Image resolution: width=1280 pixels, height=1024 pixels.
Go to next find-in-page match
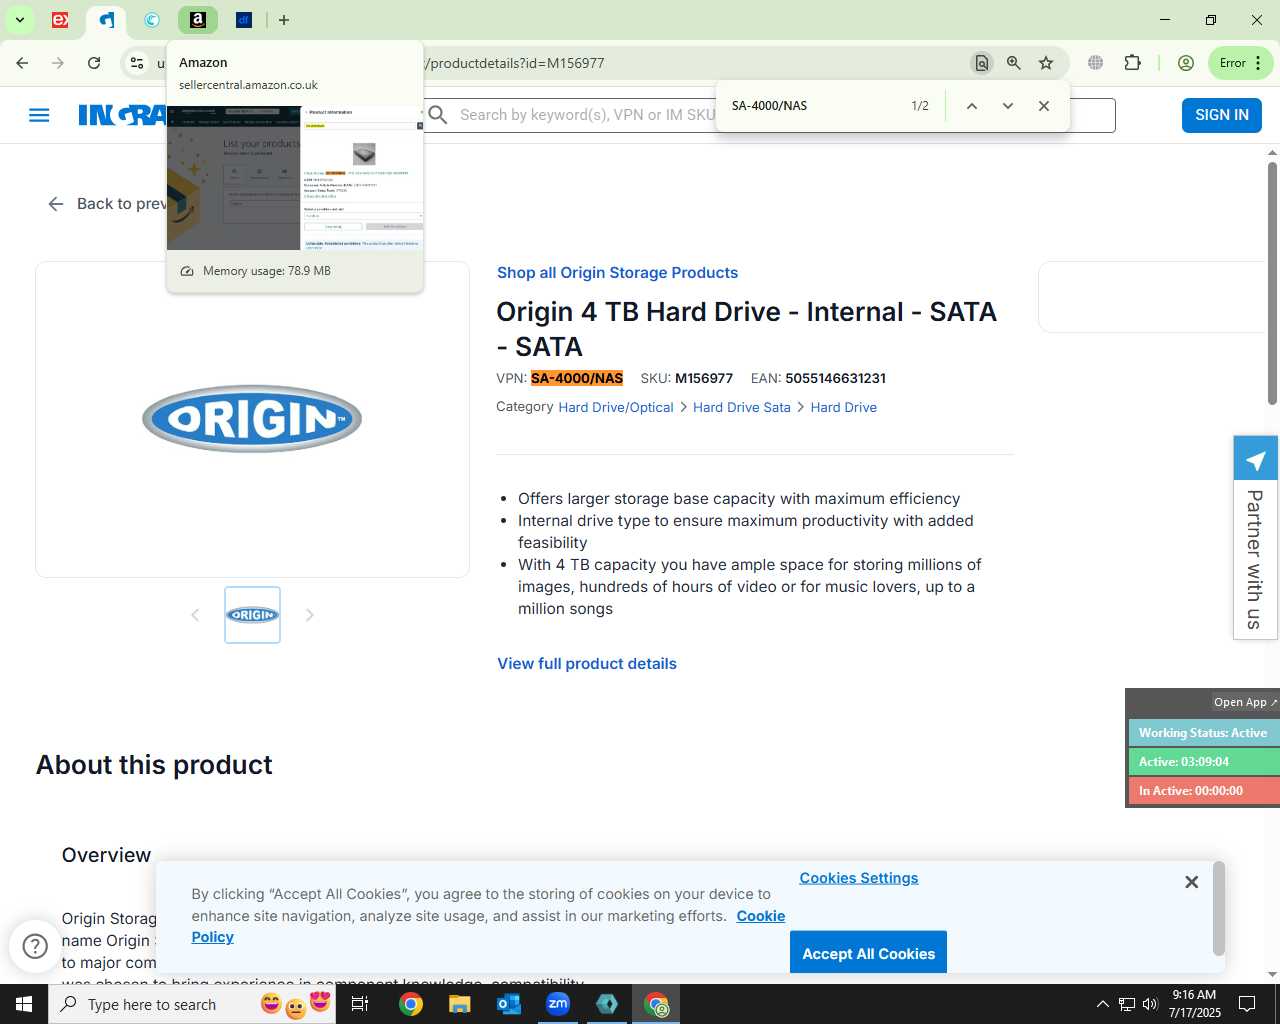point(1007,106)
